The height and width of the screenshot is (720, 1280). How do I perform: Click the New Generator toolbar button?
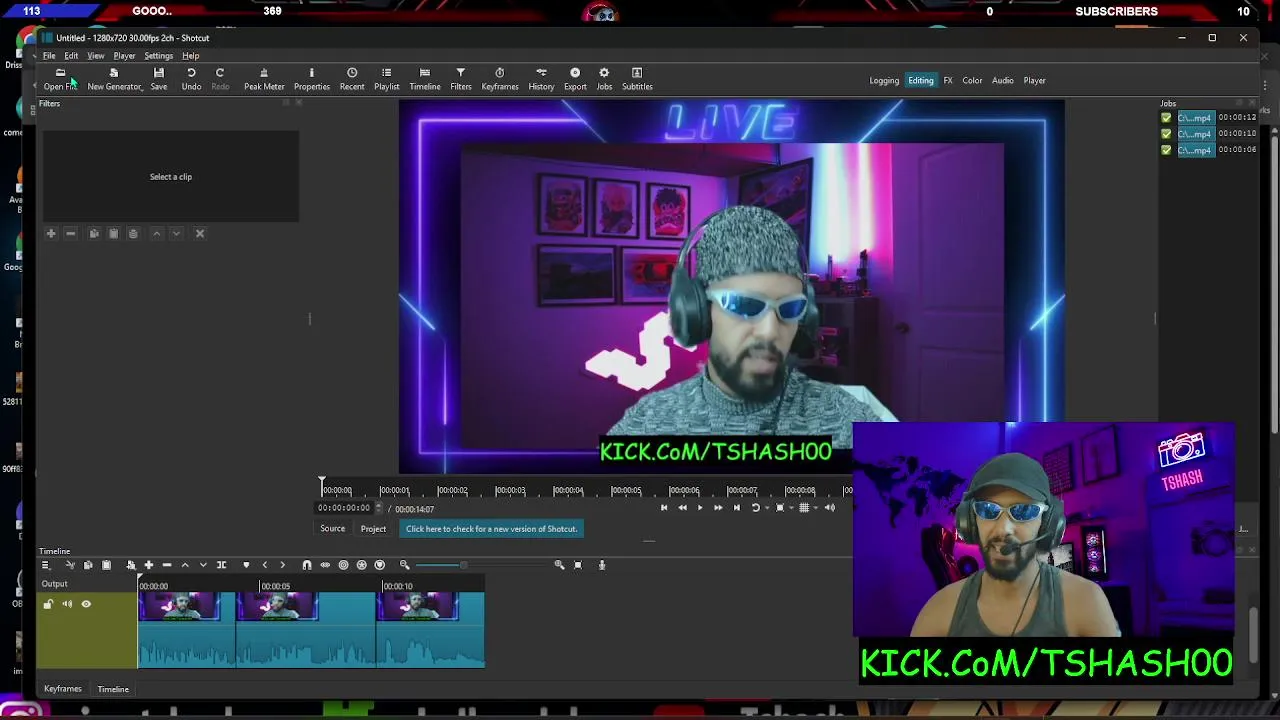[114, 79]
